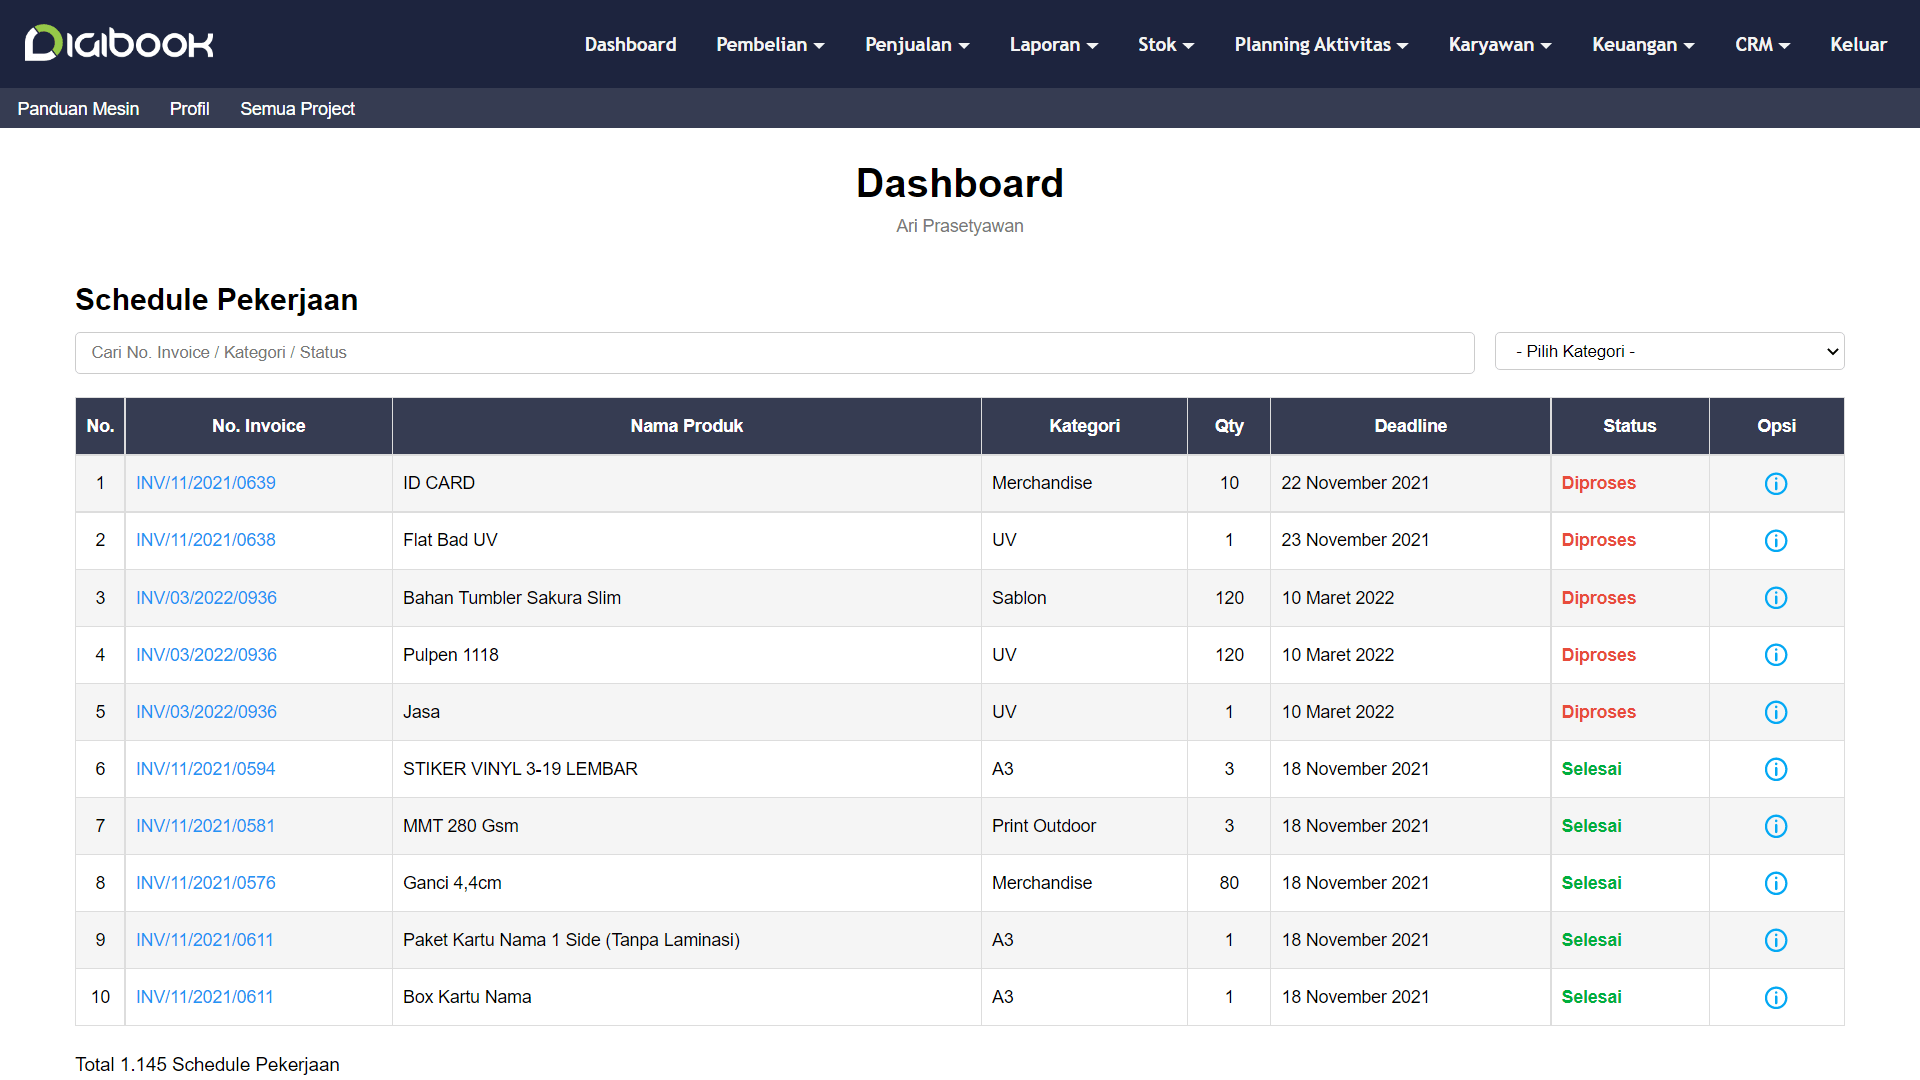Open the Pilih Kategori dropdown
The height and width of the screenshot is (1080, 1920).
[x=1669, y=351]
